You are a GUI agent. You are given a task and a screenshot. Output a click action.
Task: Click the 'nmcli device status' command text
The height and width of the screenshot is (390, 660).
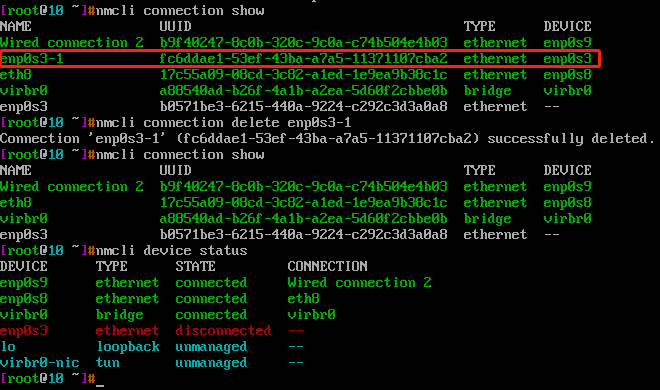click(x=172, y=250)
